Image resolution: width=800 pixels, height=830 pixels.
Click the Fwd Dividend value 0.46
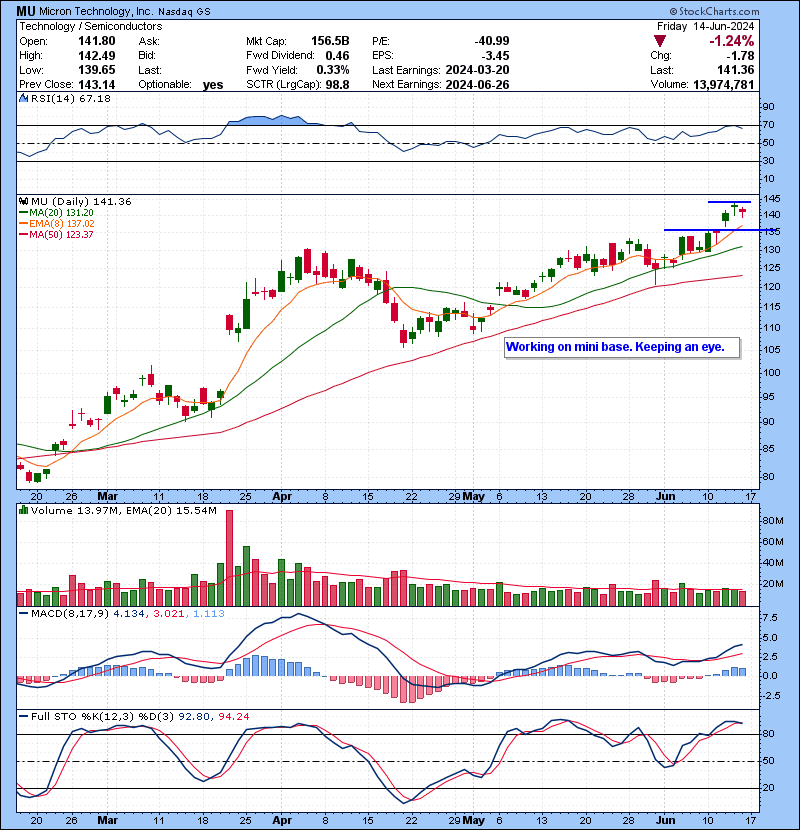(x=337, y=56)
